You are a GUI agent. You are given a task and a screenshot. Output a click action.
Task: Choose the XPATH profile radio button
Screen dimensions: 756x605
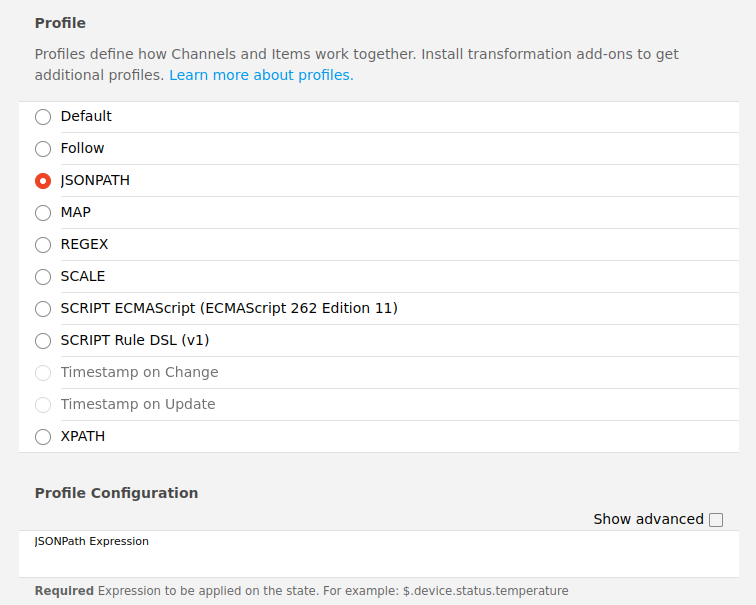tap(43, 437)
